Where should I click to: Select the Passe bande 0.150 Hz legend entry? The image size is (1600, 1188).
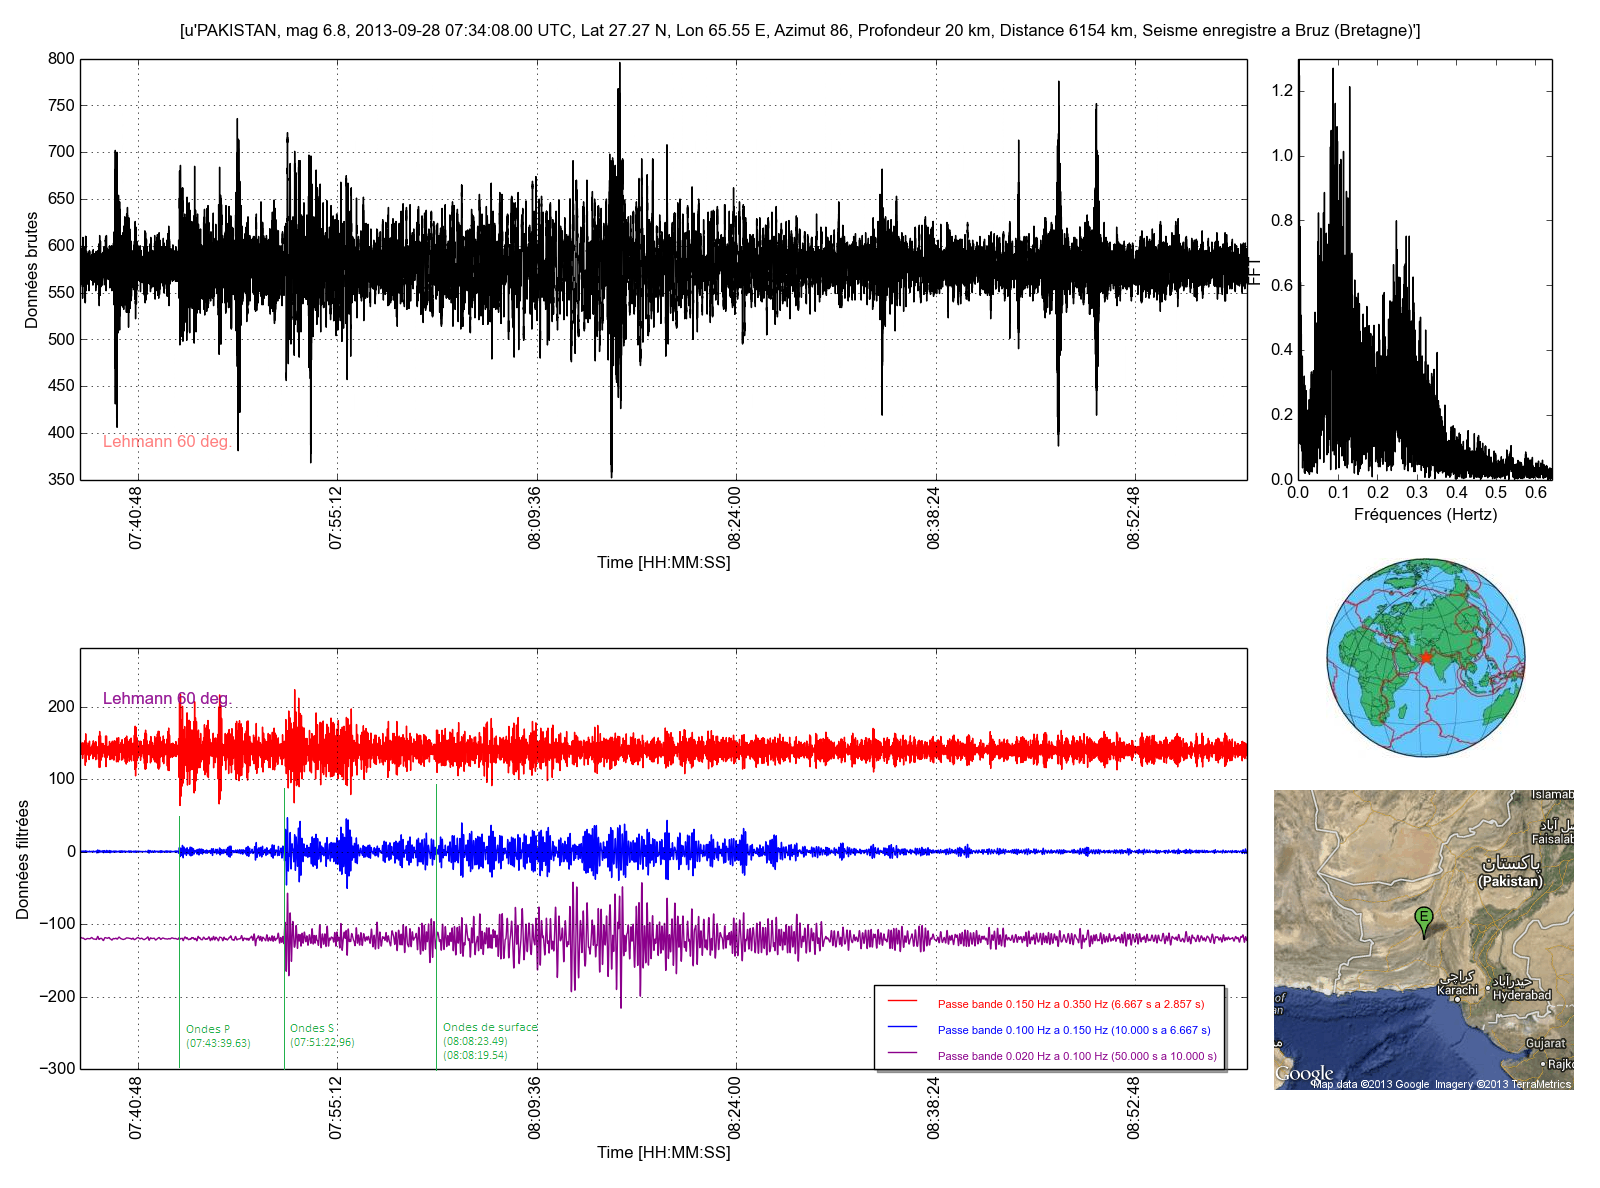point(1070,1004)
